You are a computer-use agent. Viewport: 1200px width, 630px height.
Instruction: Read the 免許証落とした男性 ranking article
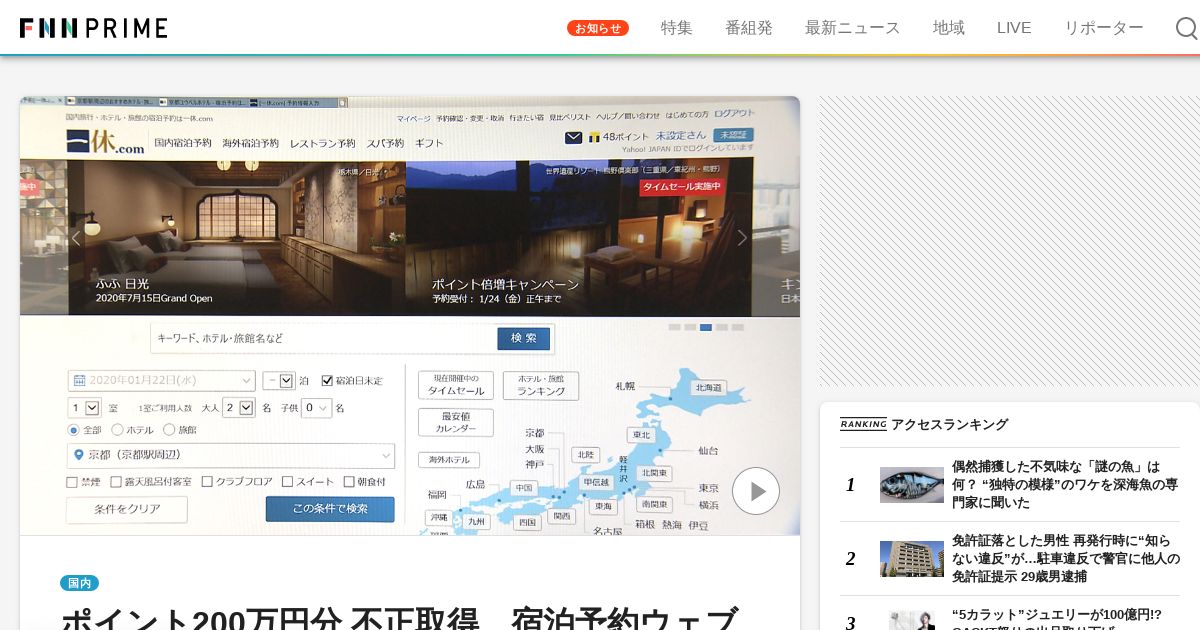click(1065, 559)
